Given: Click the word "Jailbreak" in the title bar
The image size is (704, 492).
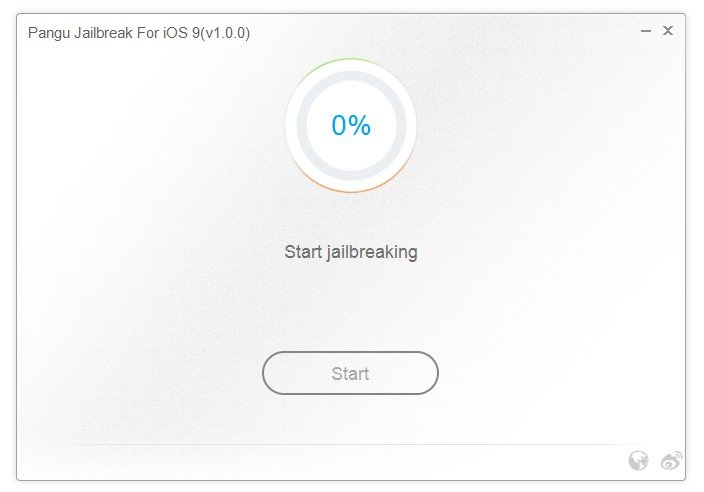Looking at the screenshot, I should (107, 33).
